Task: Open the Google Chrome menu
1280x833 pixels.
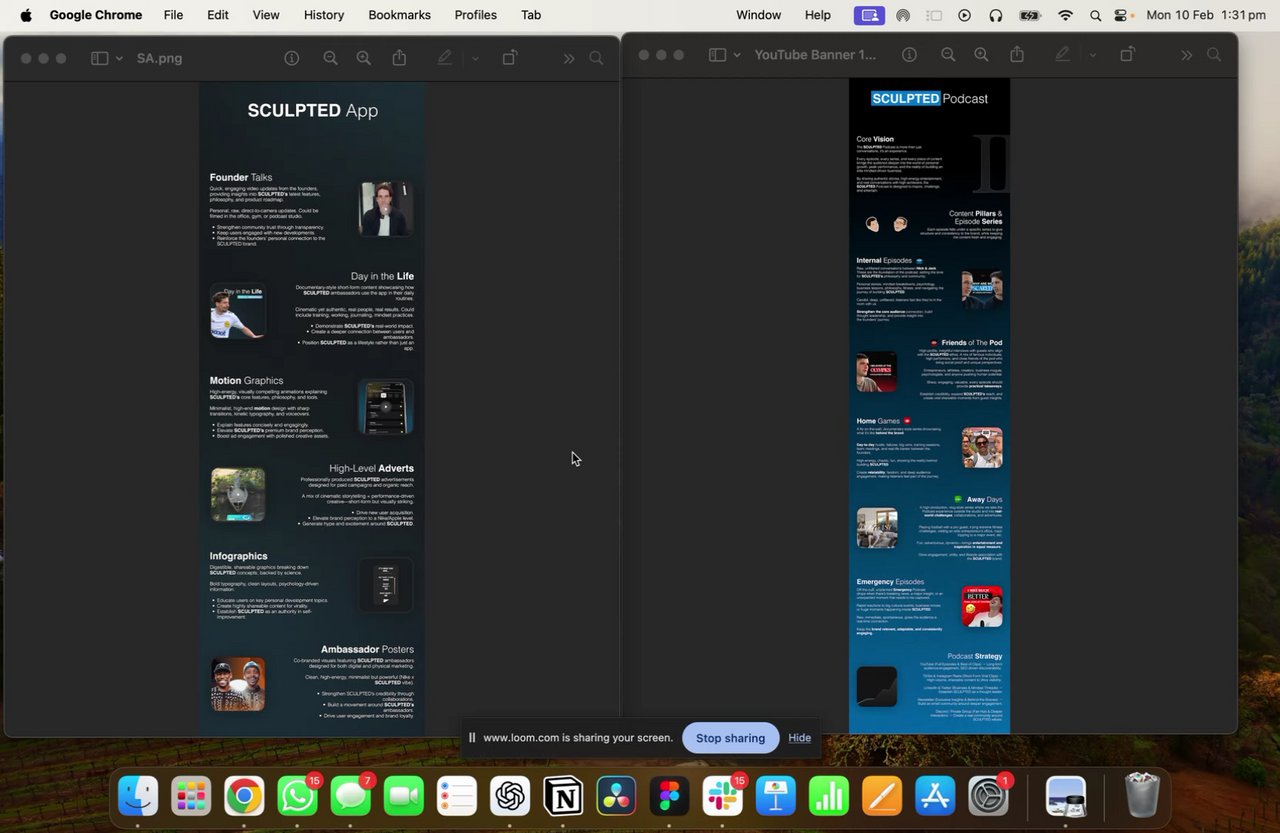Action: pyautogui.click(x=96, y=15)
